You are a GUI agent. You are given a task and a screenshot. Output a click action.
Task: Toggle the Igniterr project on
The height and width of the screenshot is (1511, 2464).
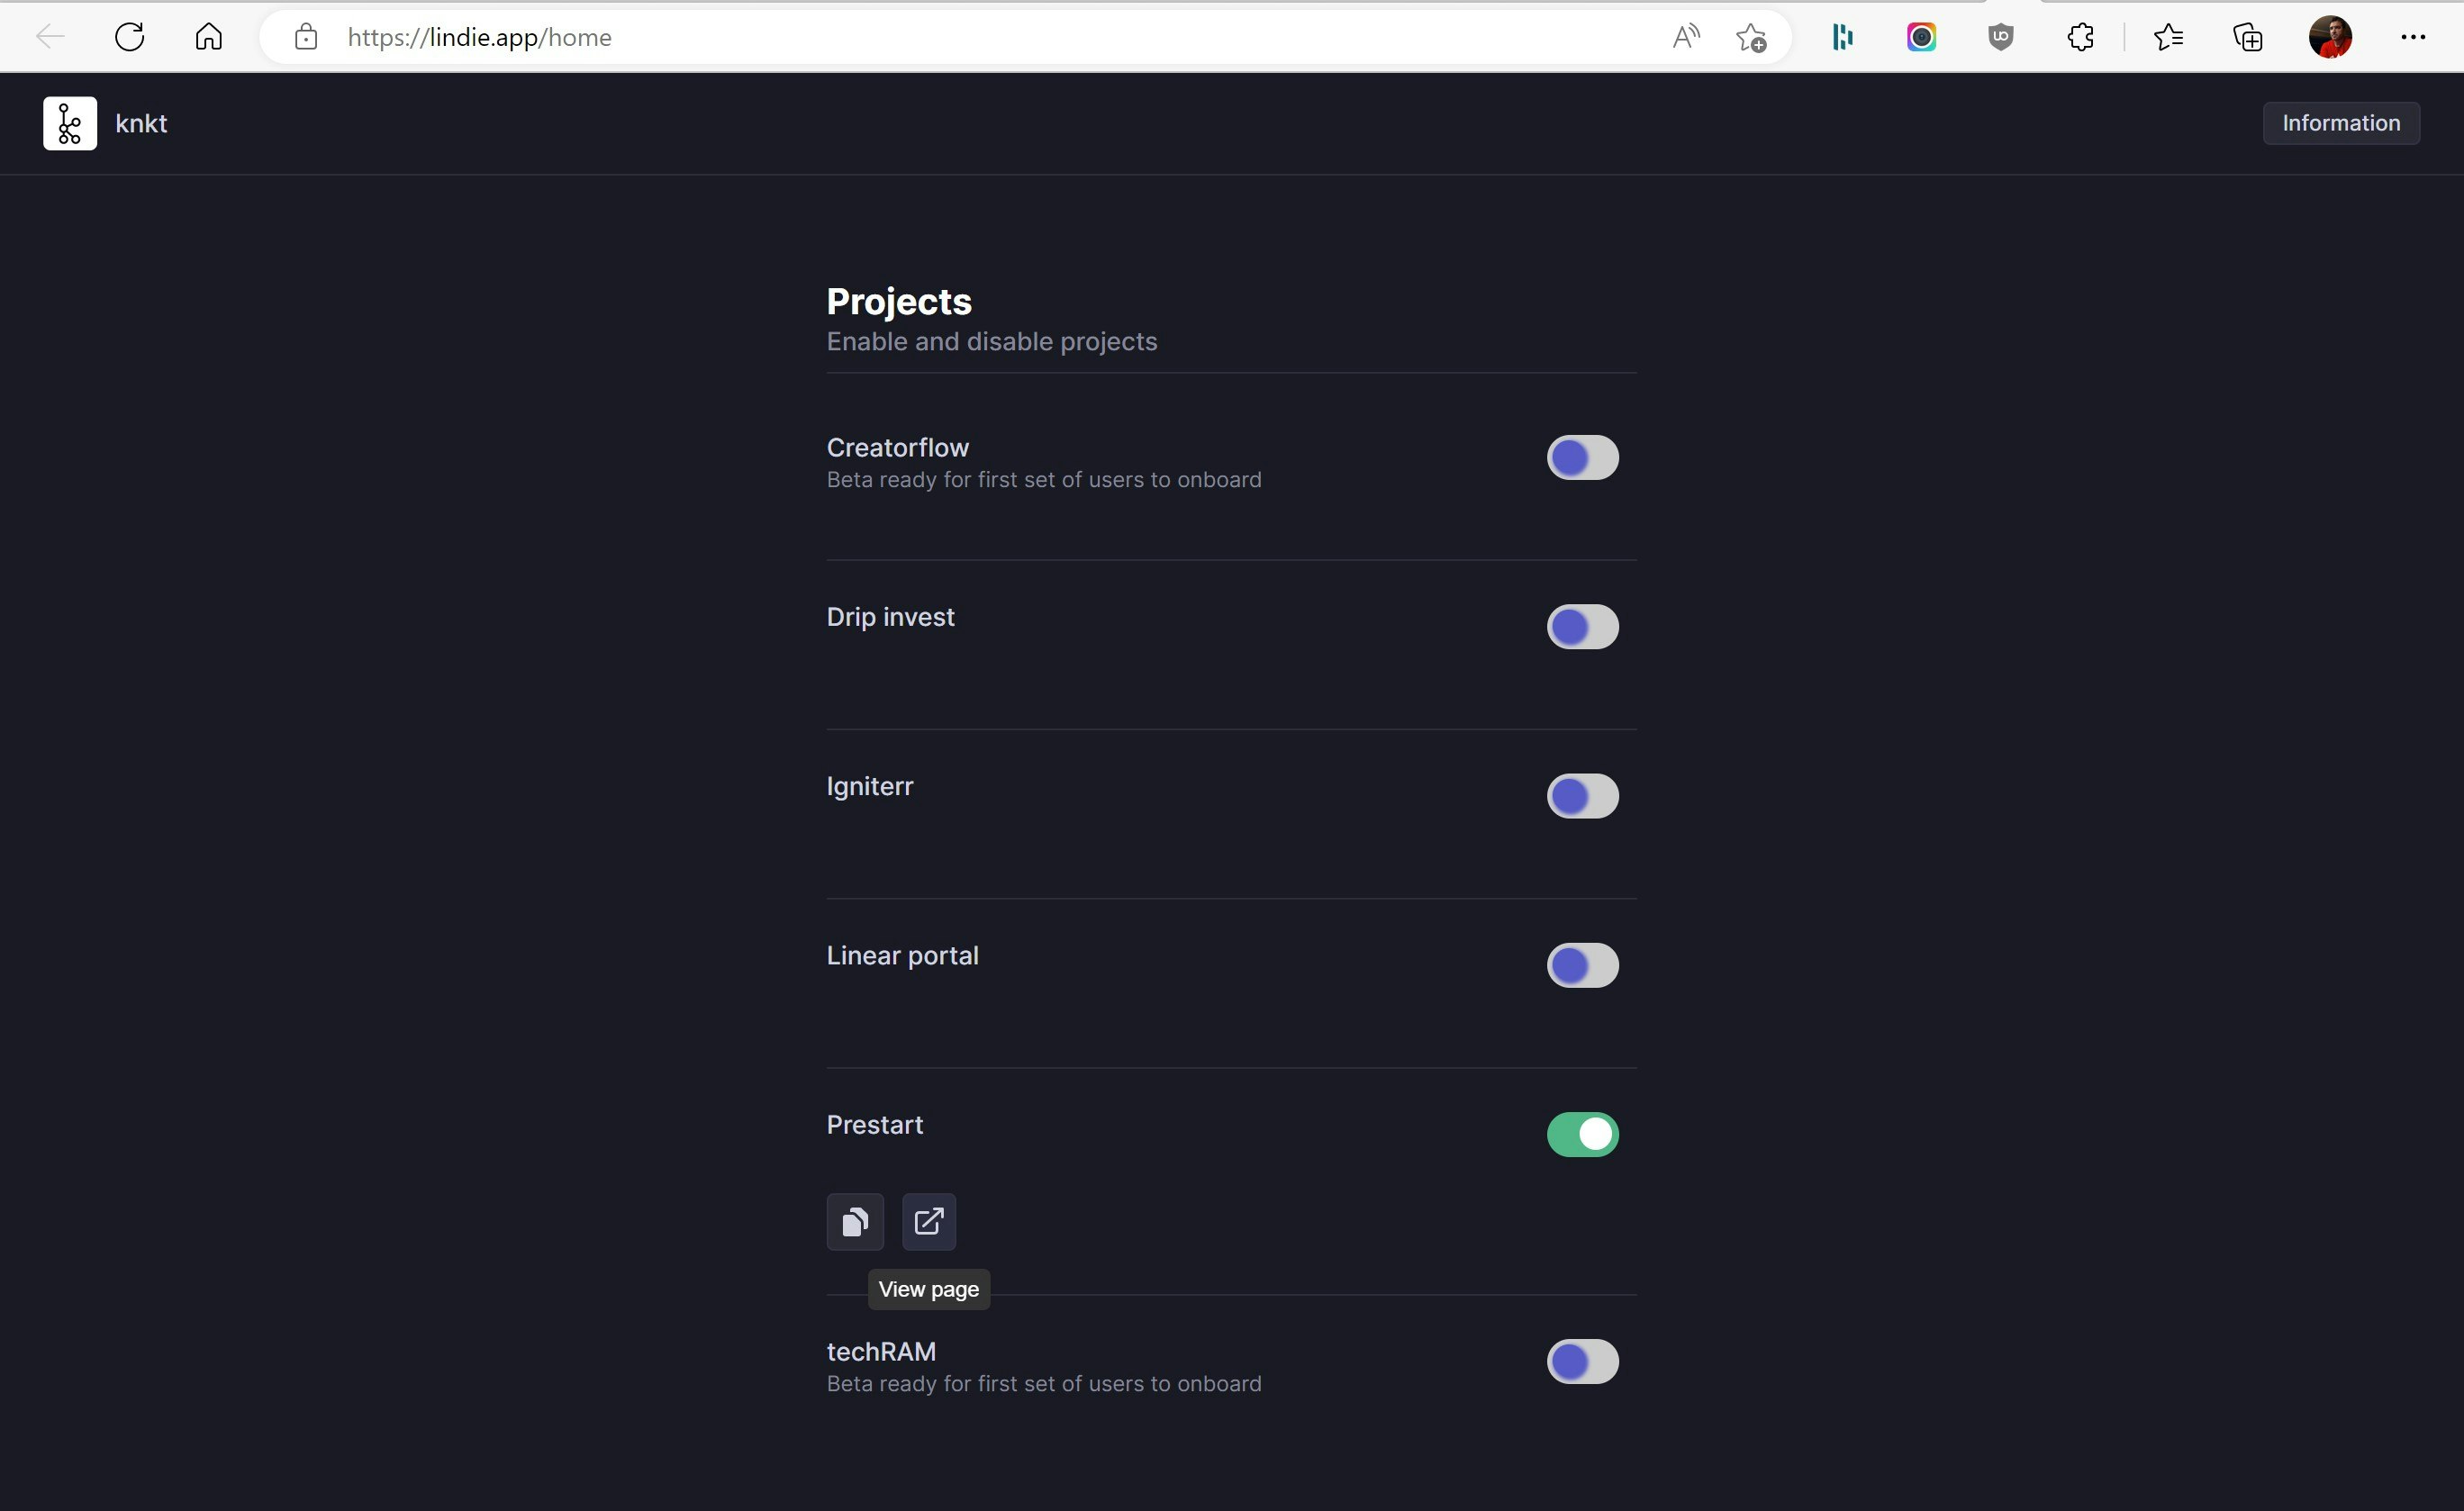coord(1583,796)
